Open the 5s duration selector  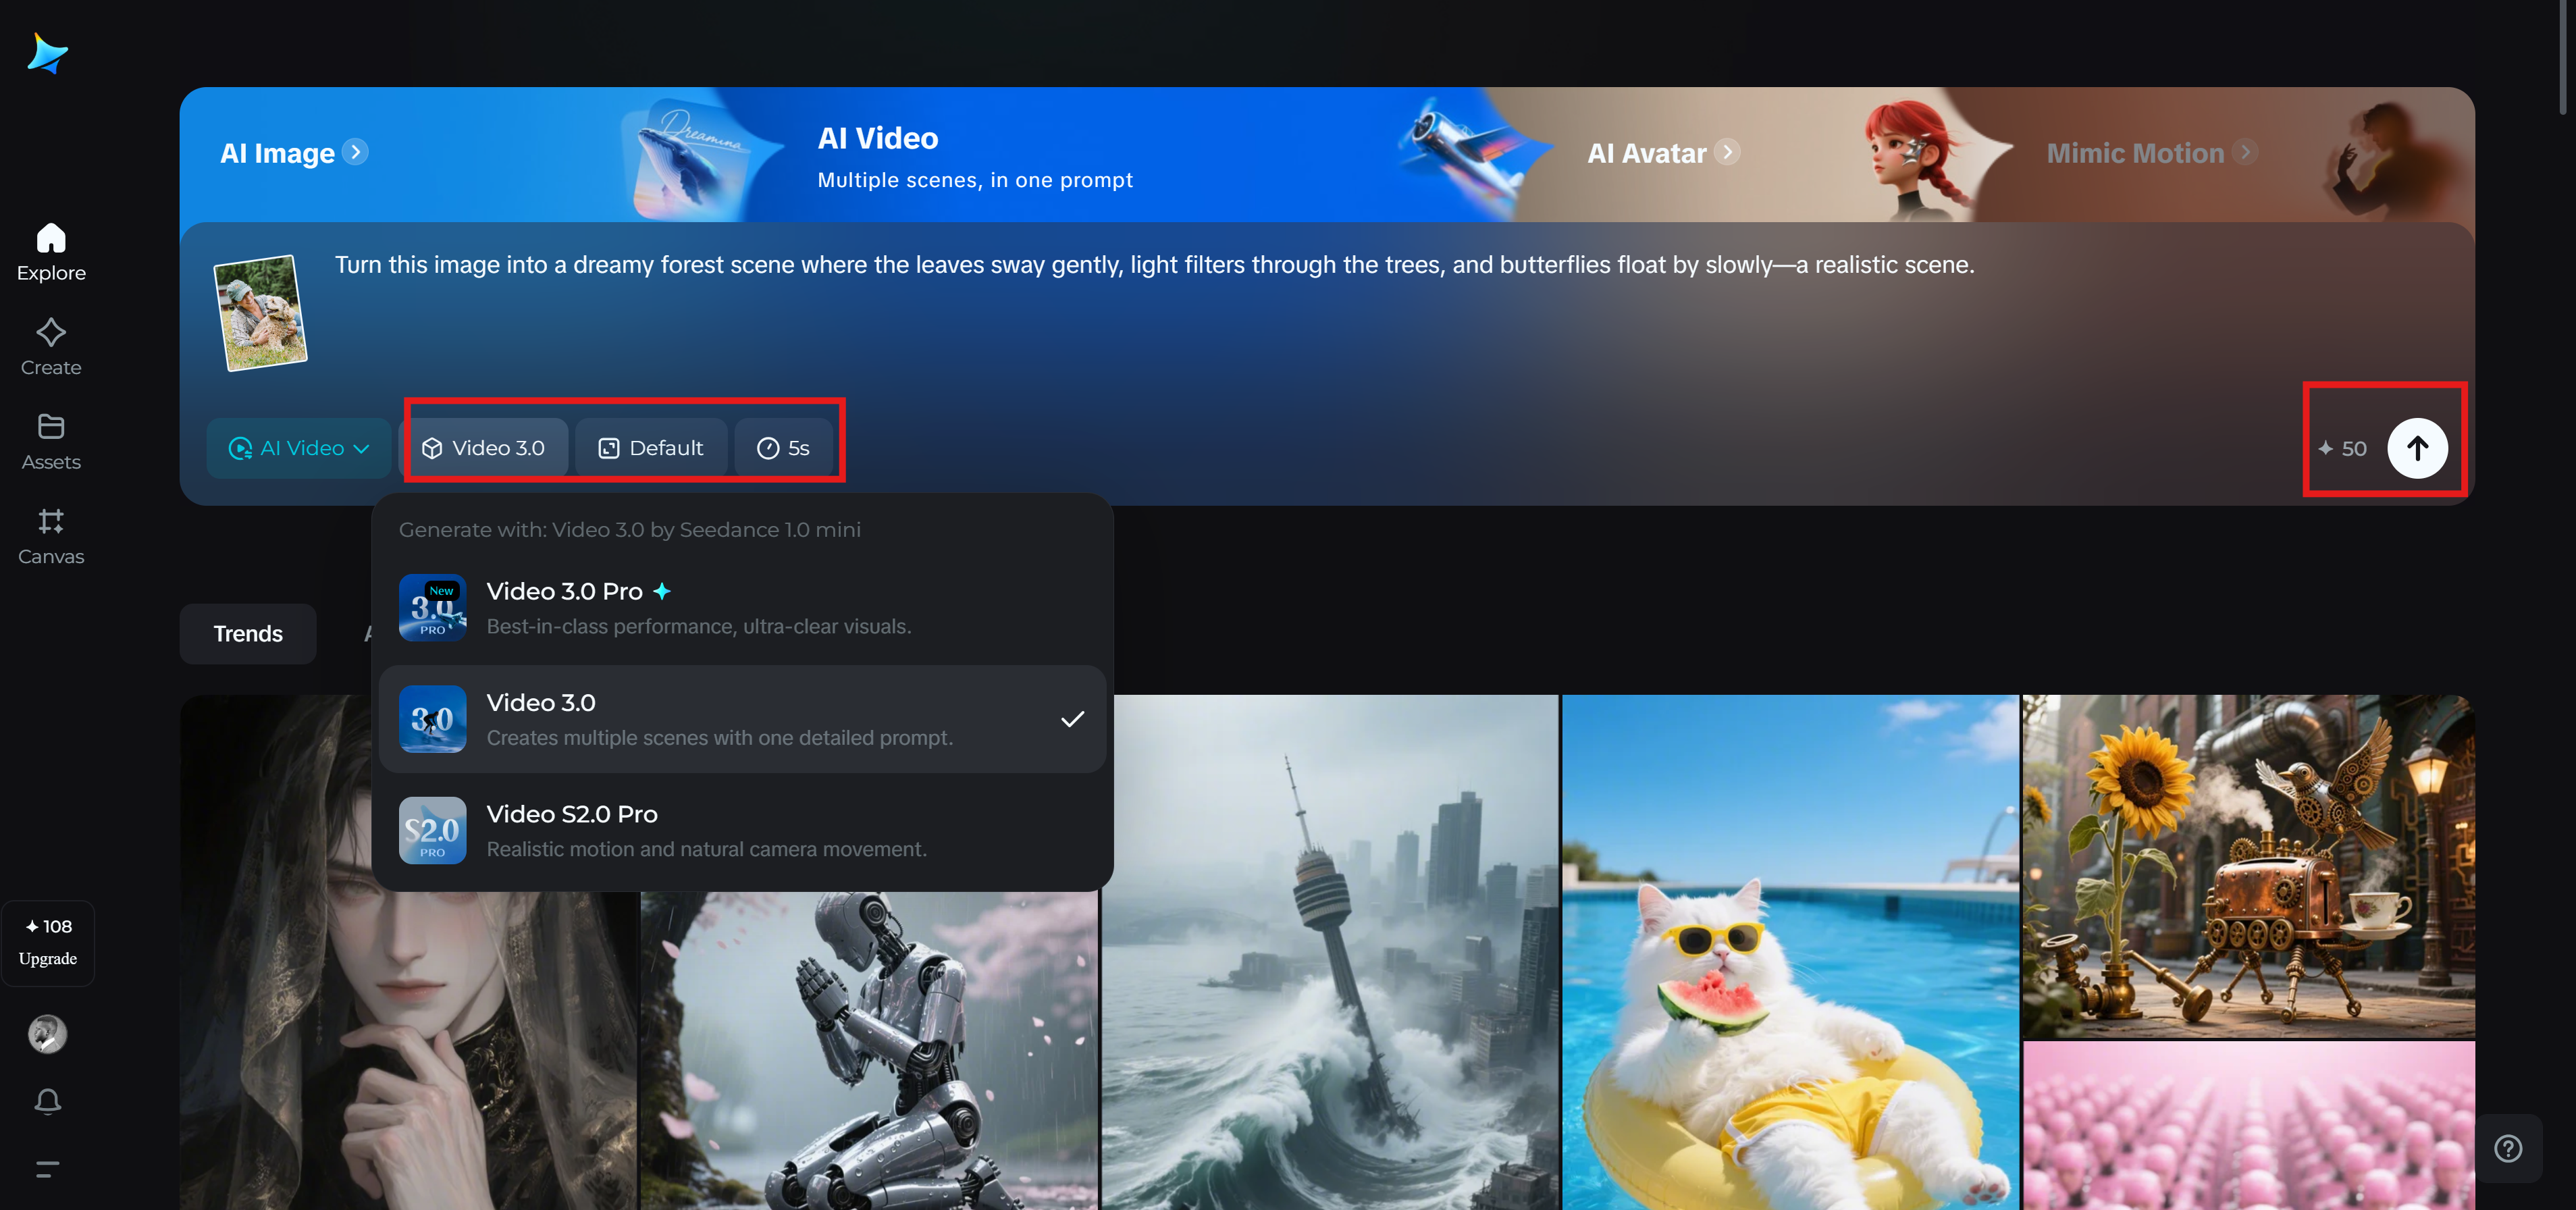785,447
